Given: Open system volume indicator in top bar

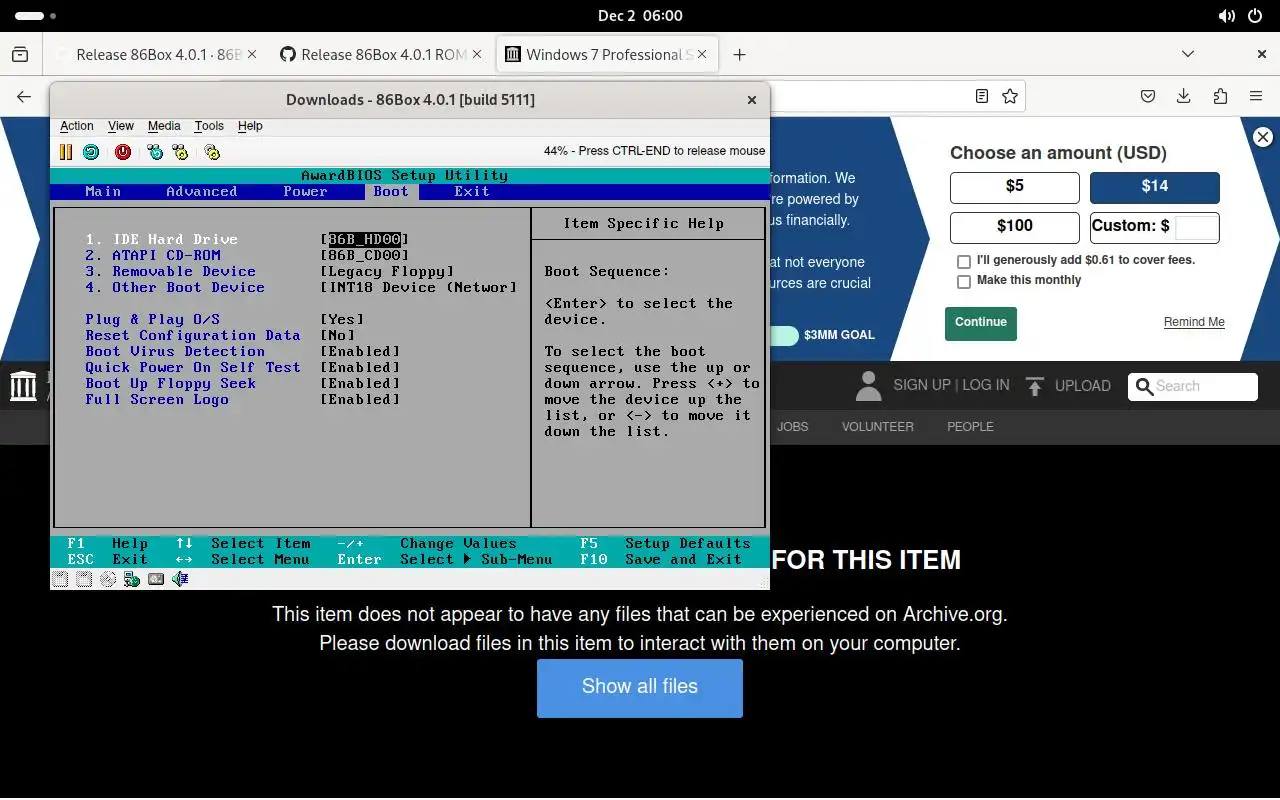Looking at the screenshot, I should click(x=1227, y=16).
